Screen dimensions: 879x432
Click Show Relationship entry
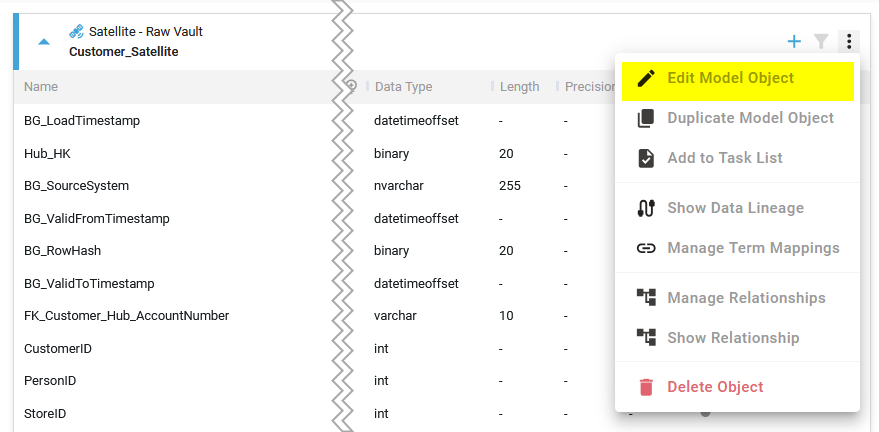(x=733, y=338)
